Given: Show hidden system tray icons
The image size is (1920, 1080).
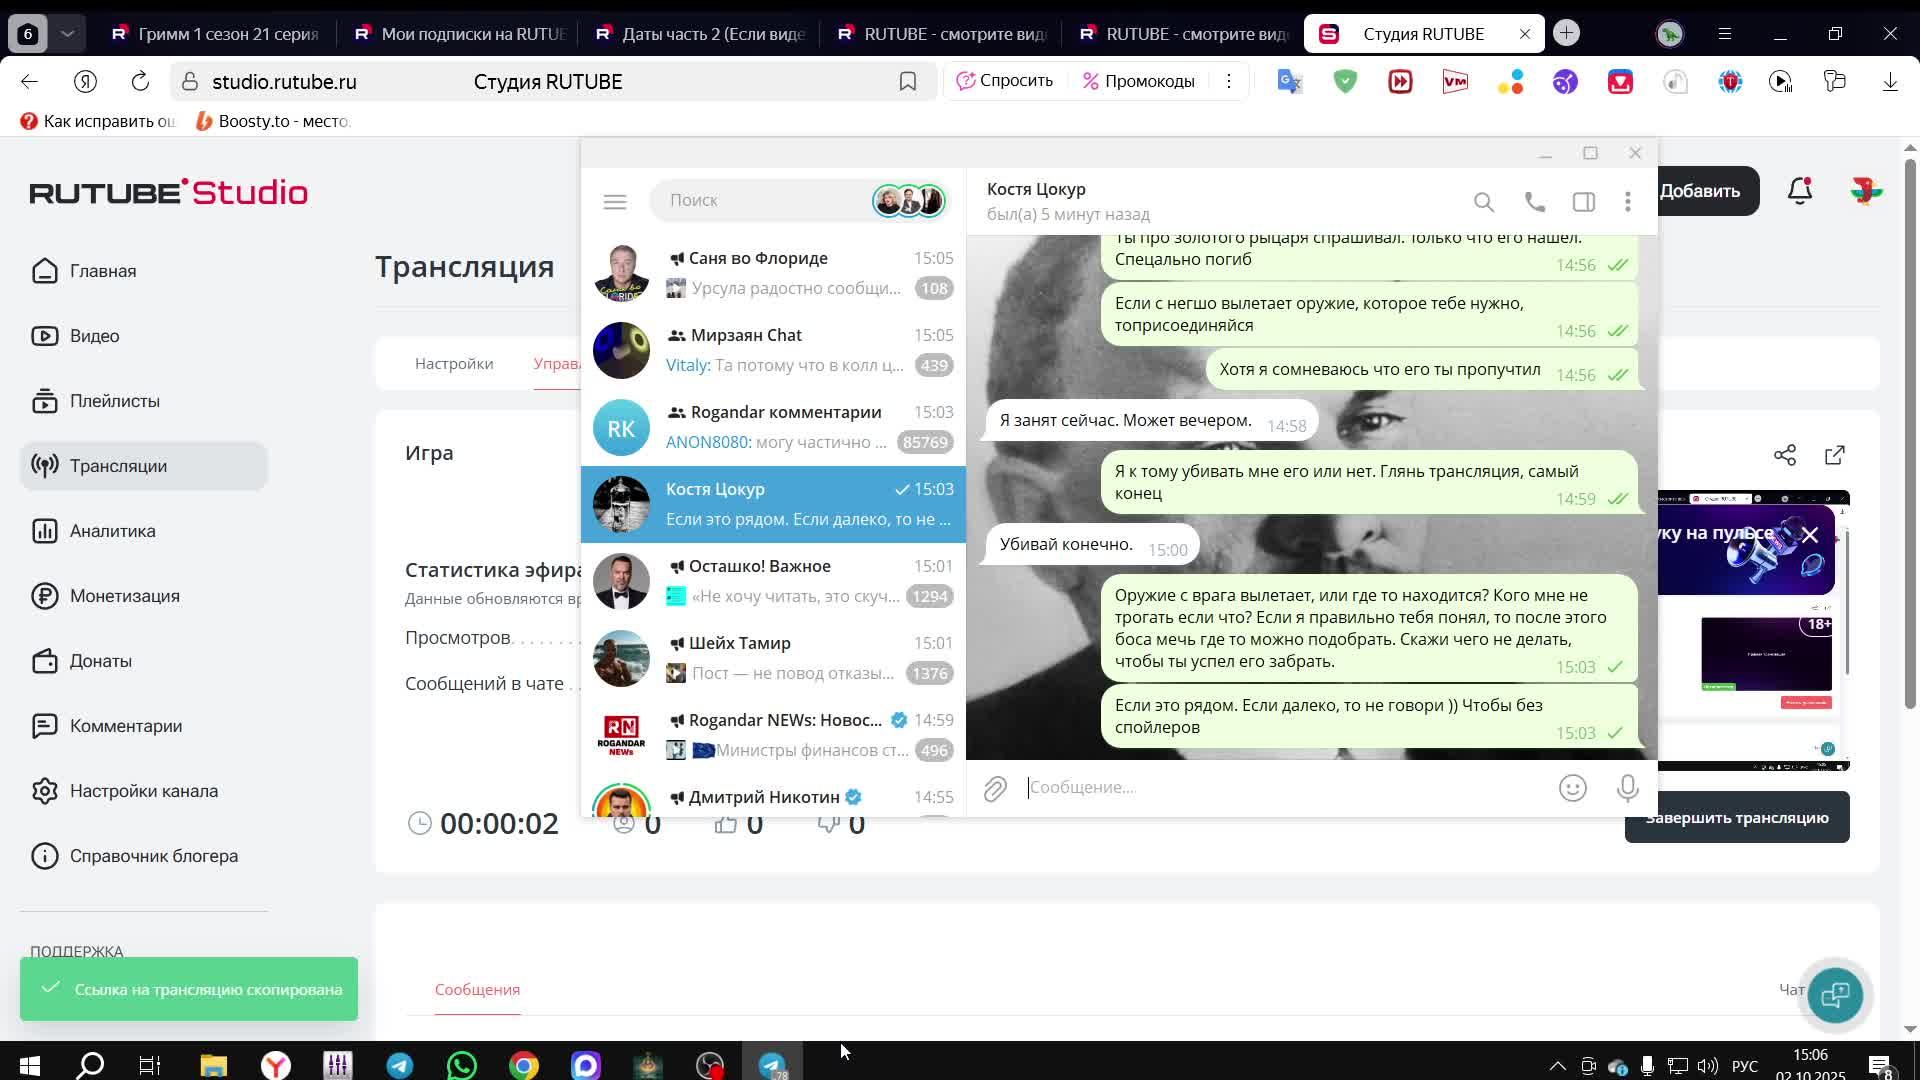Looking at the screenshot, I should (x=1557, y=1065).
